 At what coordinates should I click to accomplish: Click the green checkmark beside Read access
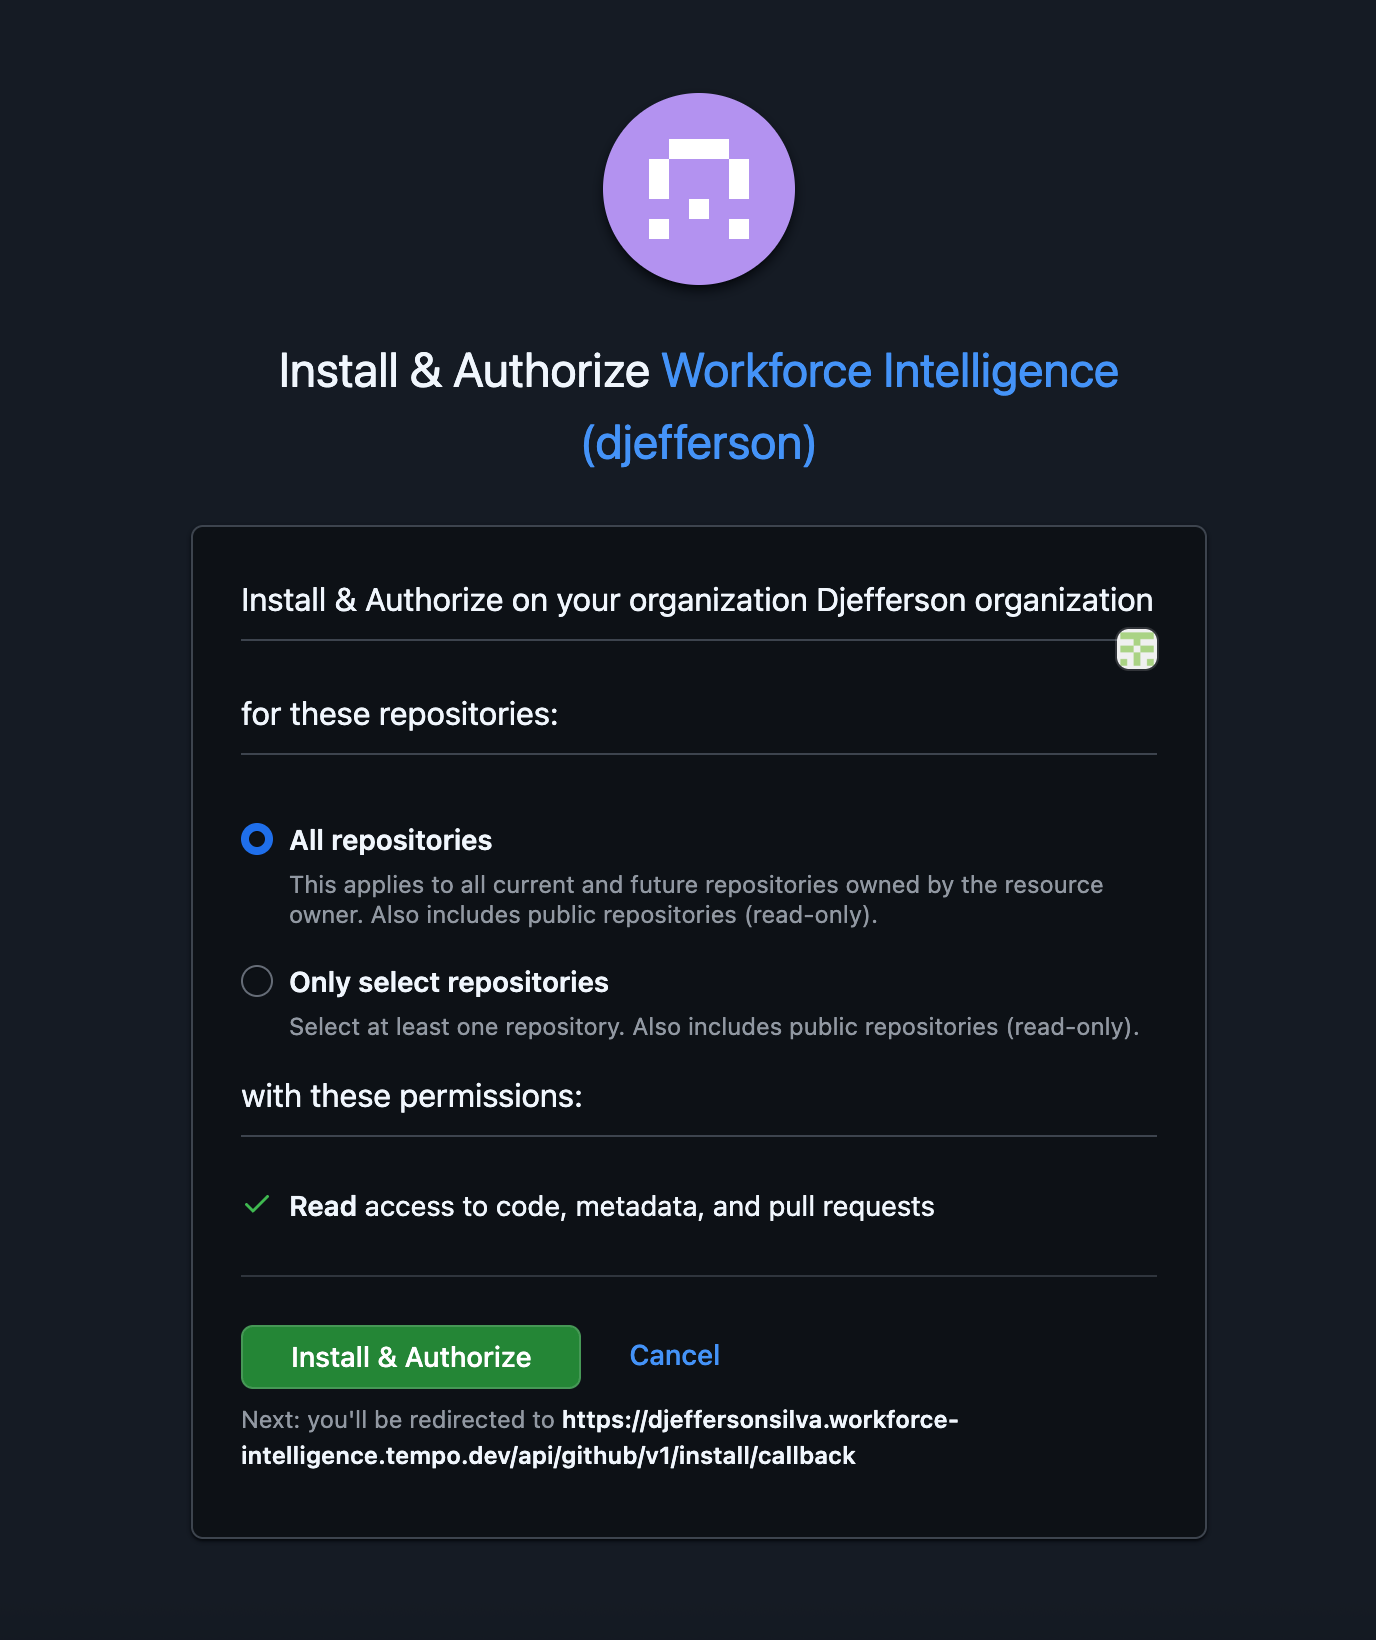click(257, 1204)
